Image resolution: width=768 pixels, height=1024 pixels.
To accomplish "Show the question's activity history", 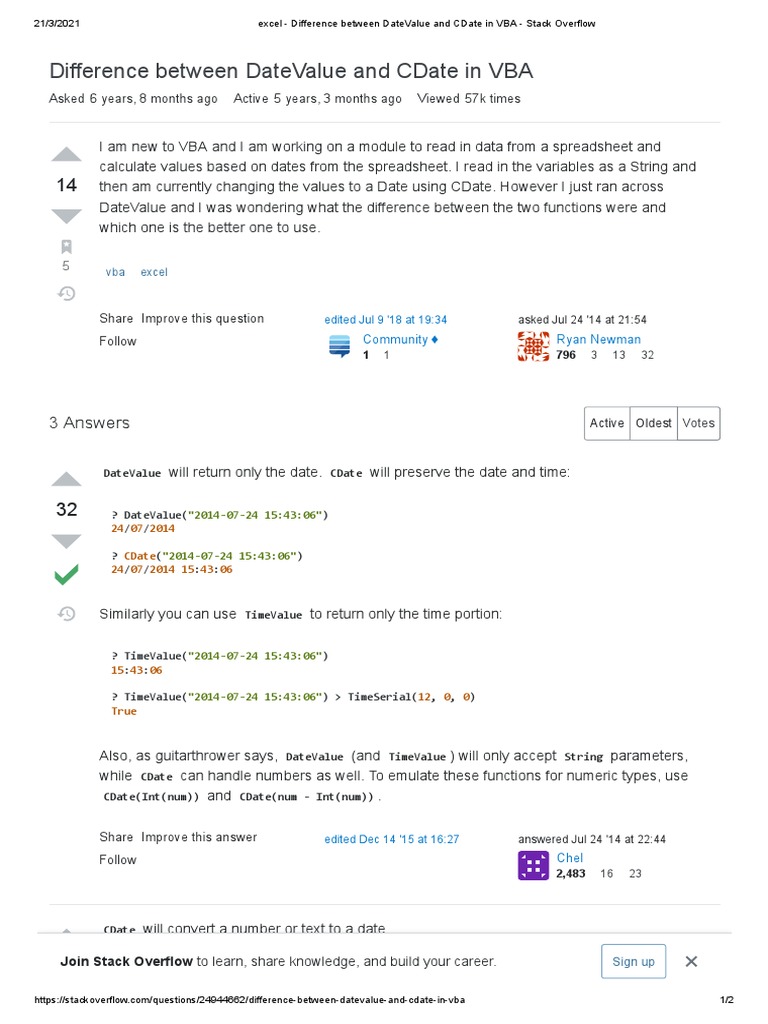I will 66,293.
